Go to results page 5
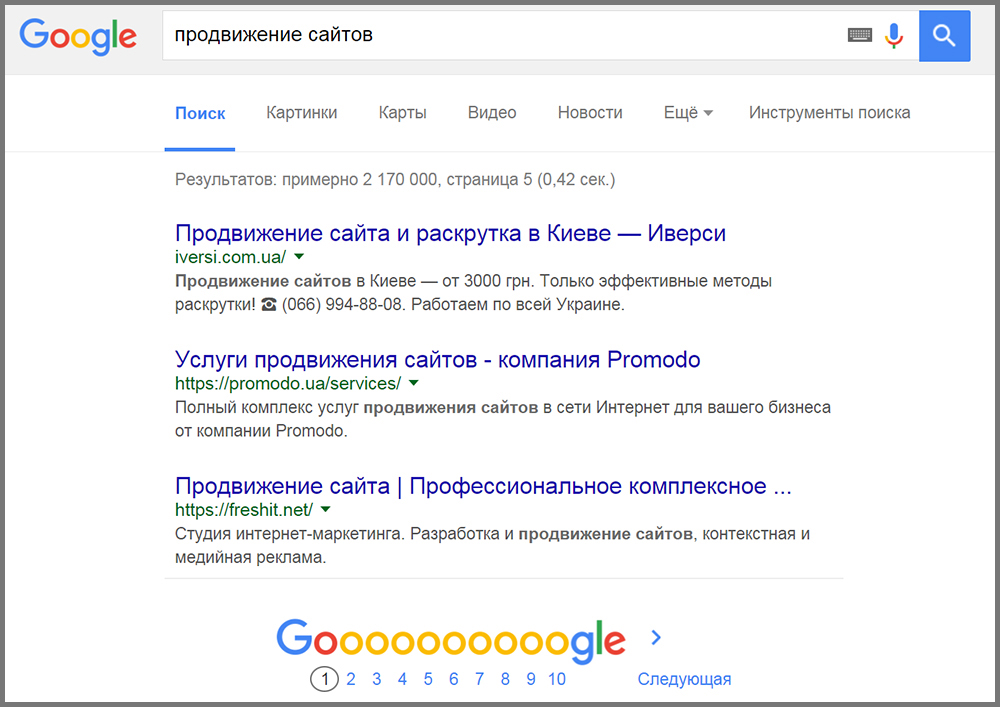The width and height of the screenshot is (1000, 707). pos(428,679)
